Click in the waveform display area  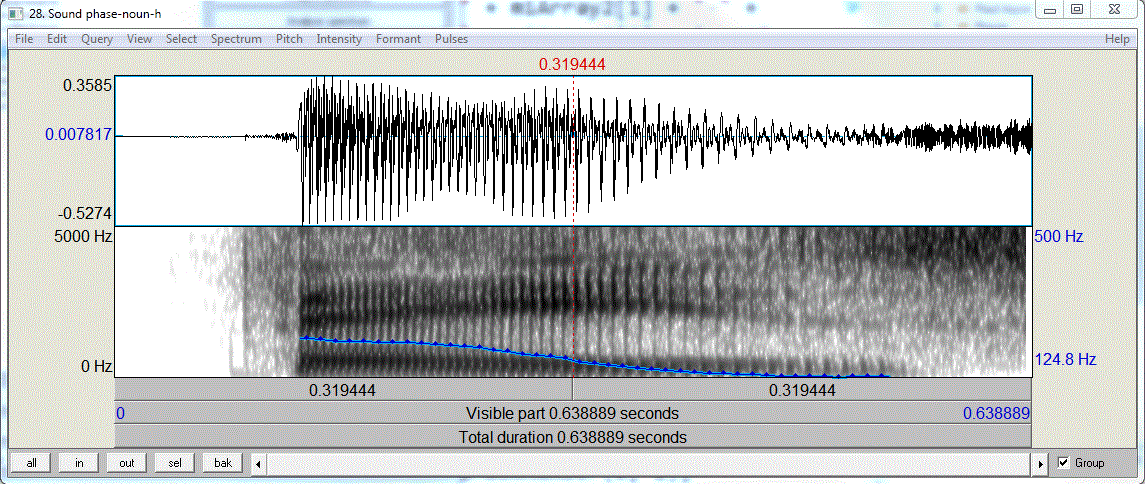click(572, 150)
